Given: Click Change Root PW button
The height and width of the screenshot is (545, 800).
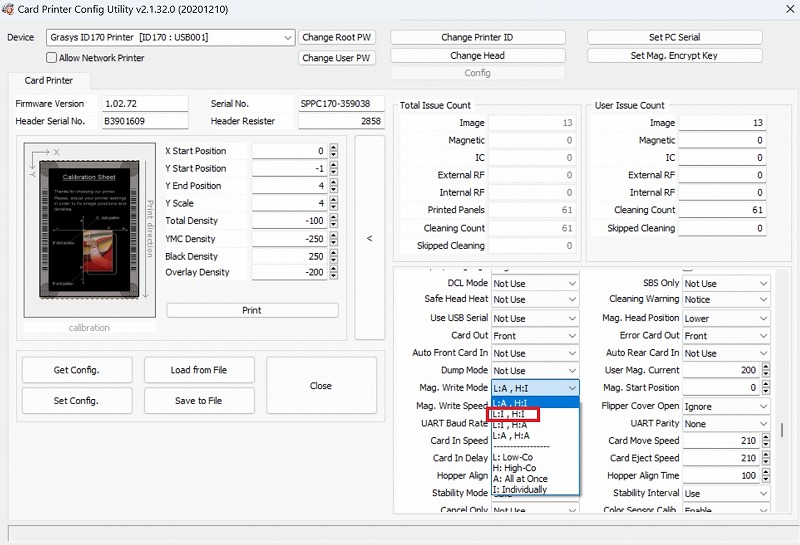Looking at the screenshot, I should (336, 37).
